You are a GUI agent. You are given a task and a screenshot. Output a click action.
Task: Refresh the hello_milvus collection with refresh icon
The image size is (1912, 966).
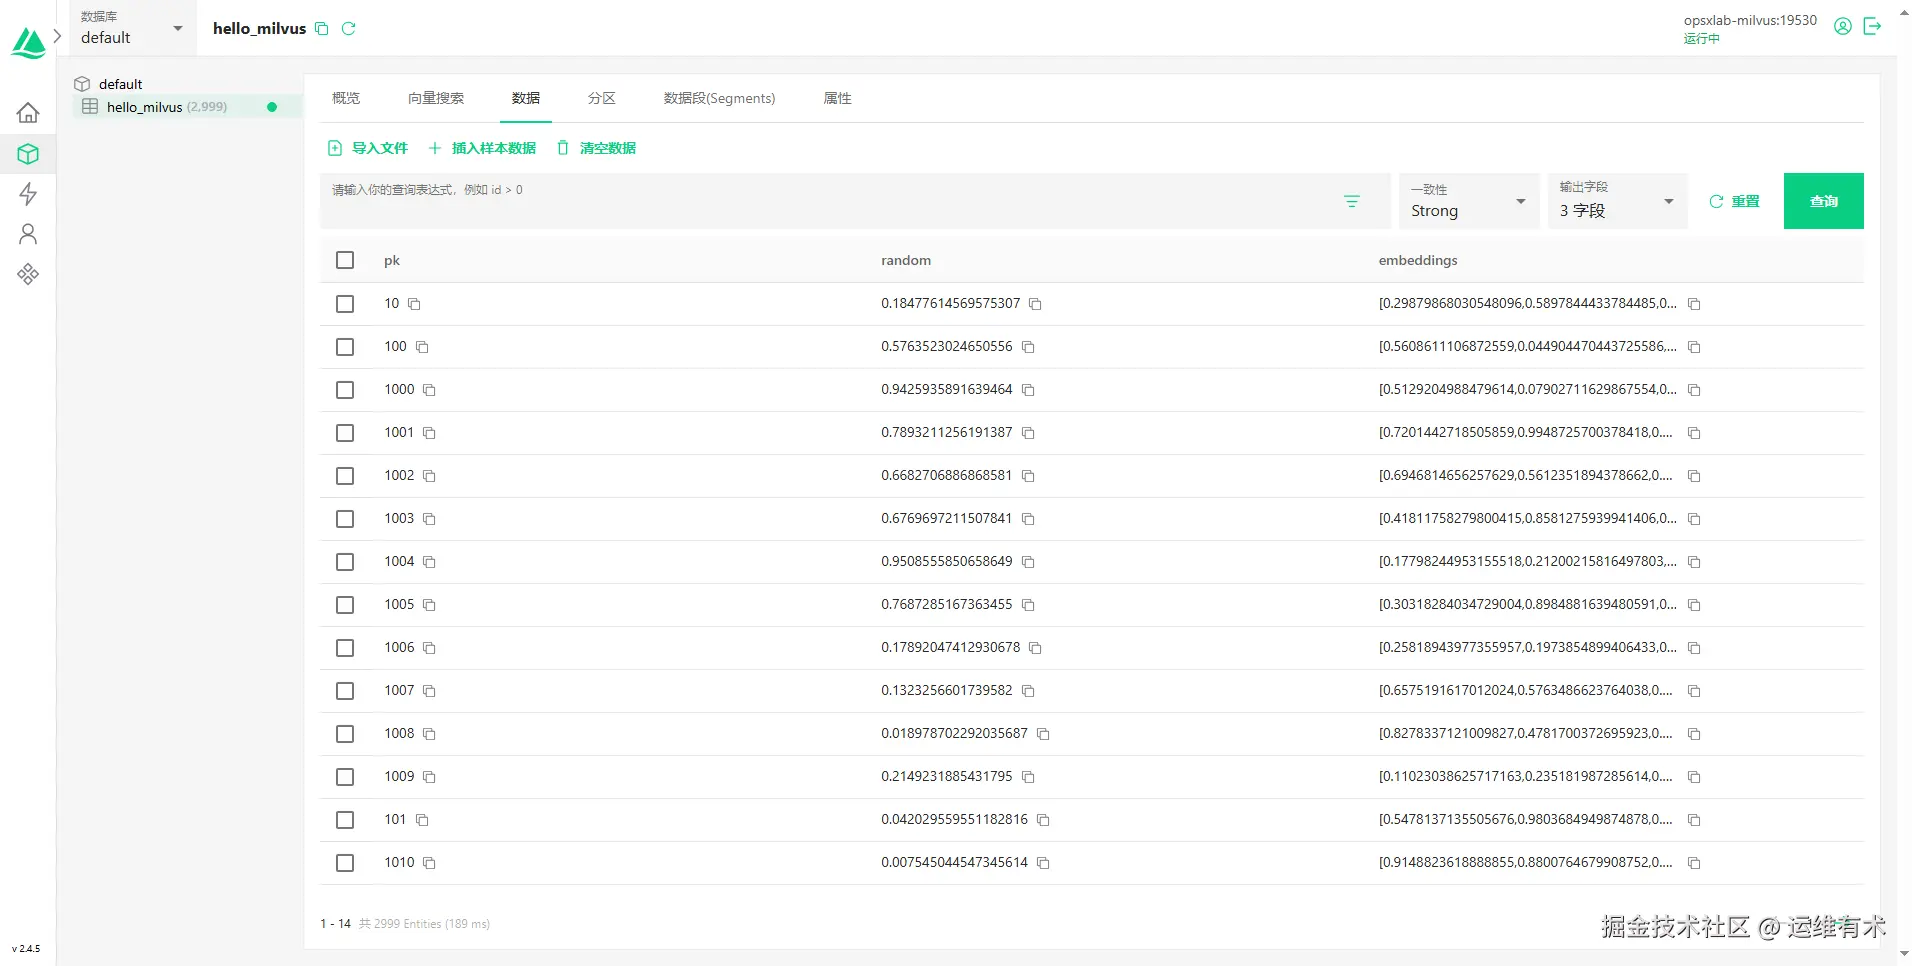tap(349, 28)
